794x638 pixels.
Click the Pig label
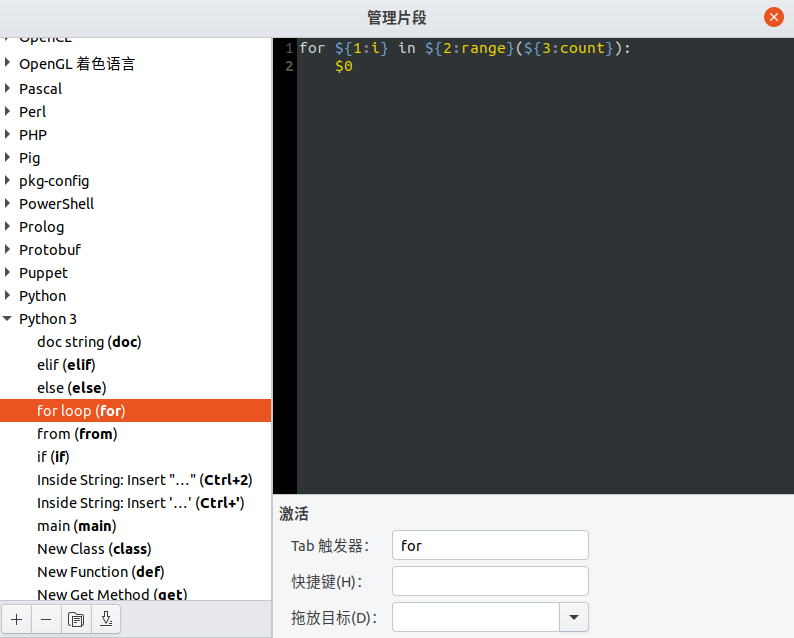29,158
